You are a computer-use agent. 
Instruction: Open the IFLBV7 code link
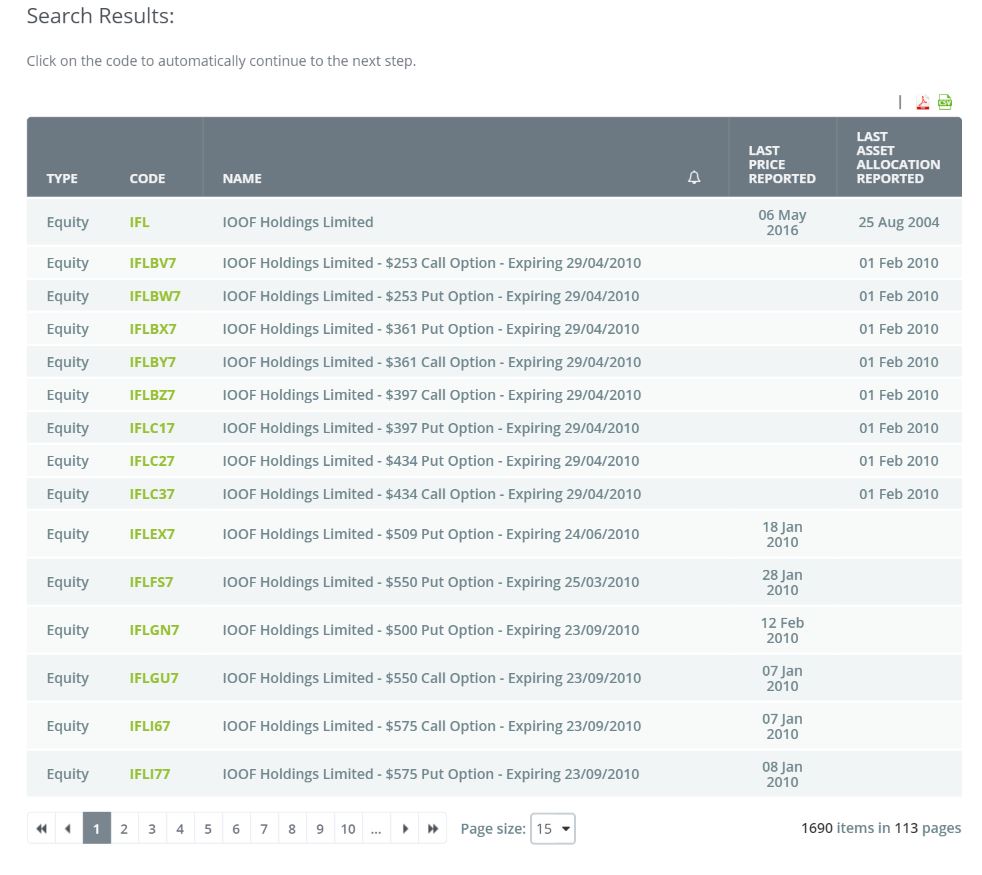click(152, 263)
